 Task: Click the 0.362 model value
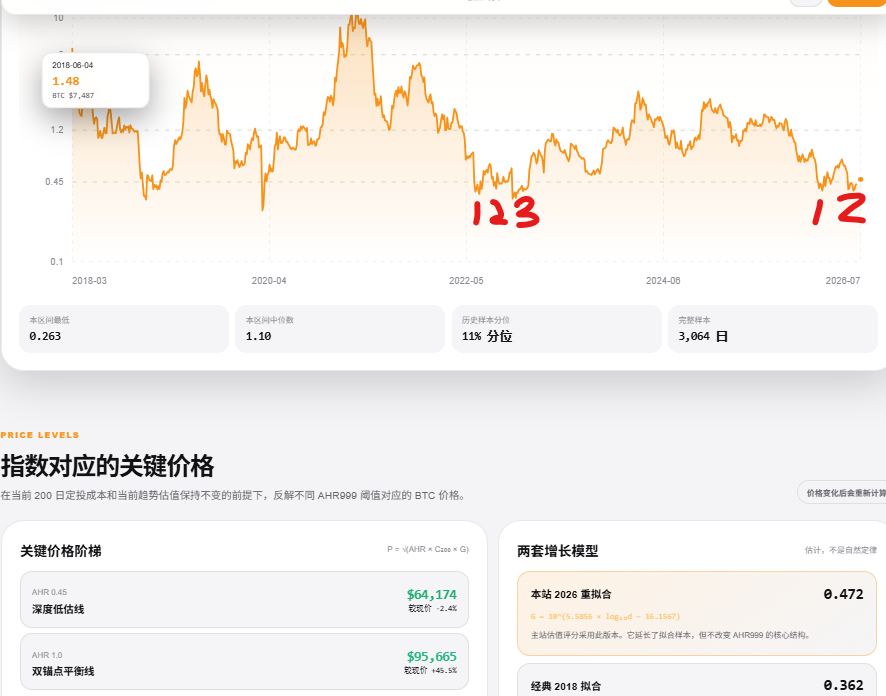(843, 685)
